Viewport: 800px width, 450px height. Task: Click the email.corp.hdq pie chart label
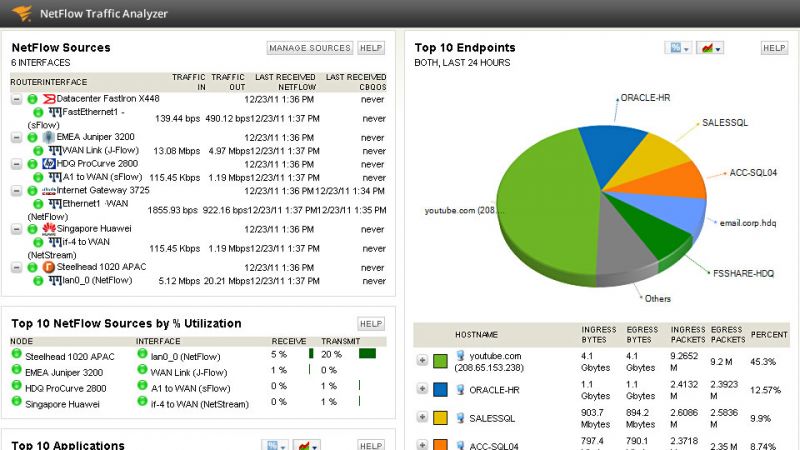[x=748, y=223]
